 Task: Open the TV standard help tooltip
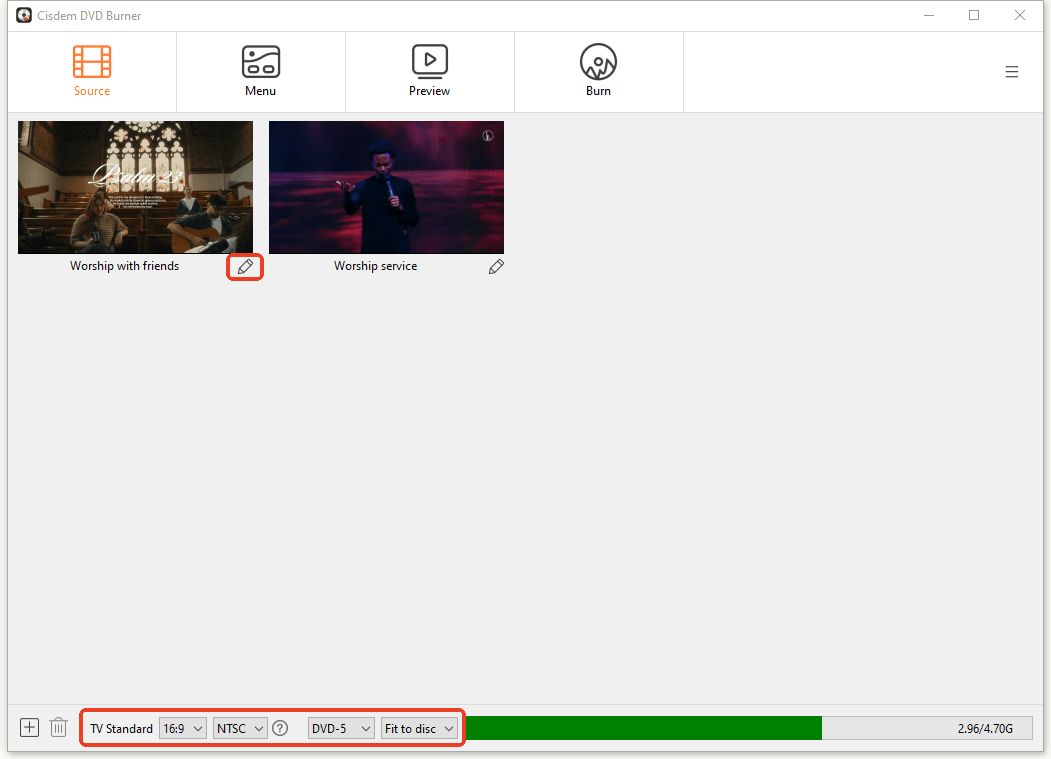click(280, 728)
